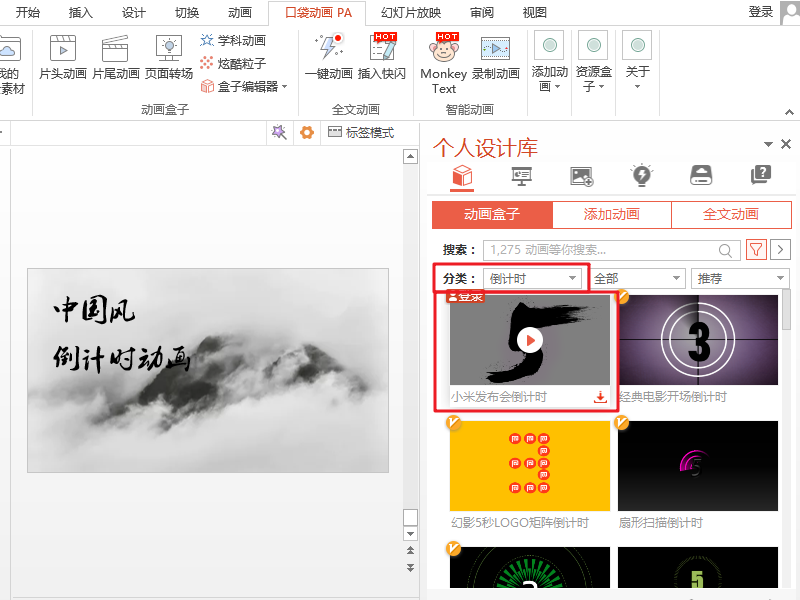Viewport: 800px width, 600px height.
Task: Collapse the ribbon with the chevron
Action: click(789, 112)
